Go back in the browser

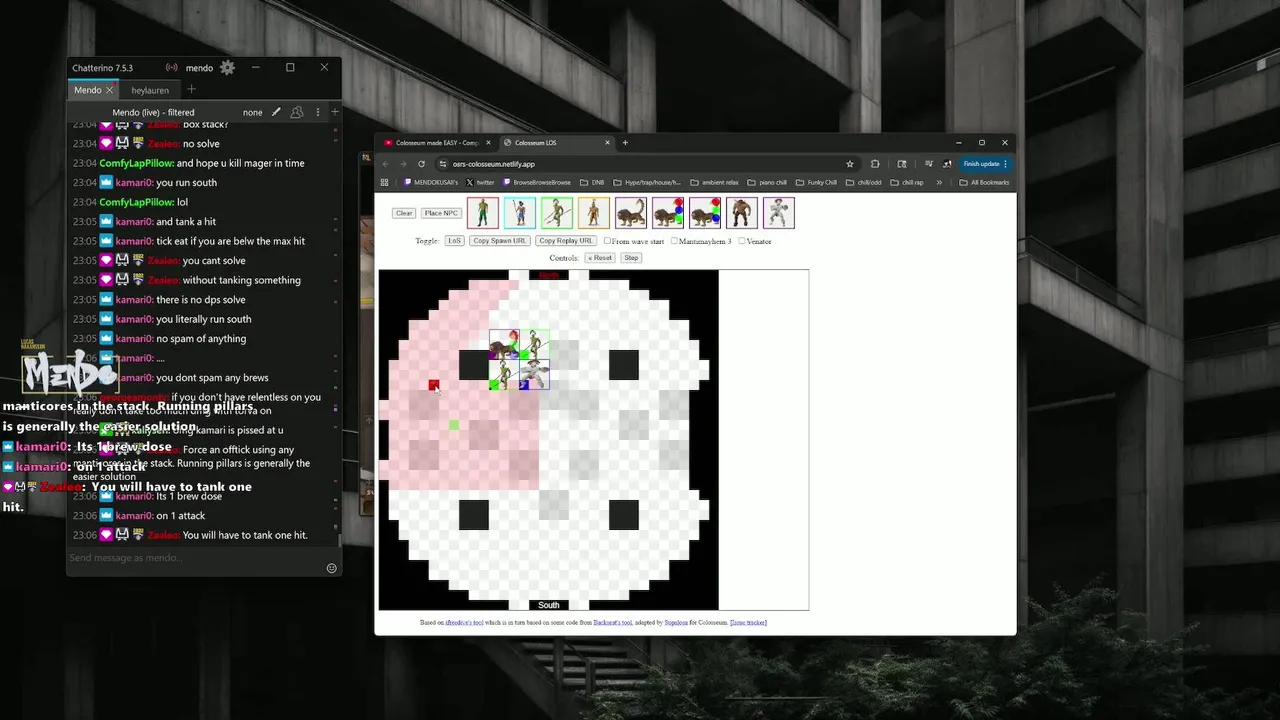tap(386, 164)
